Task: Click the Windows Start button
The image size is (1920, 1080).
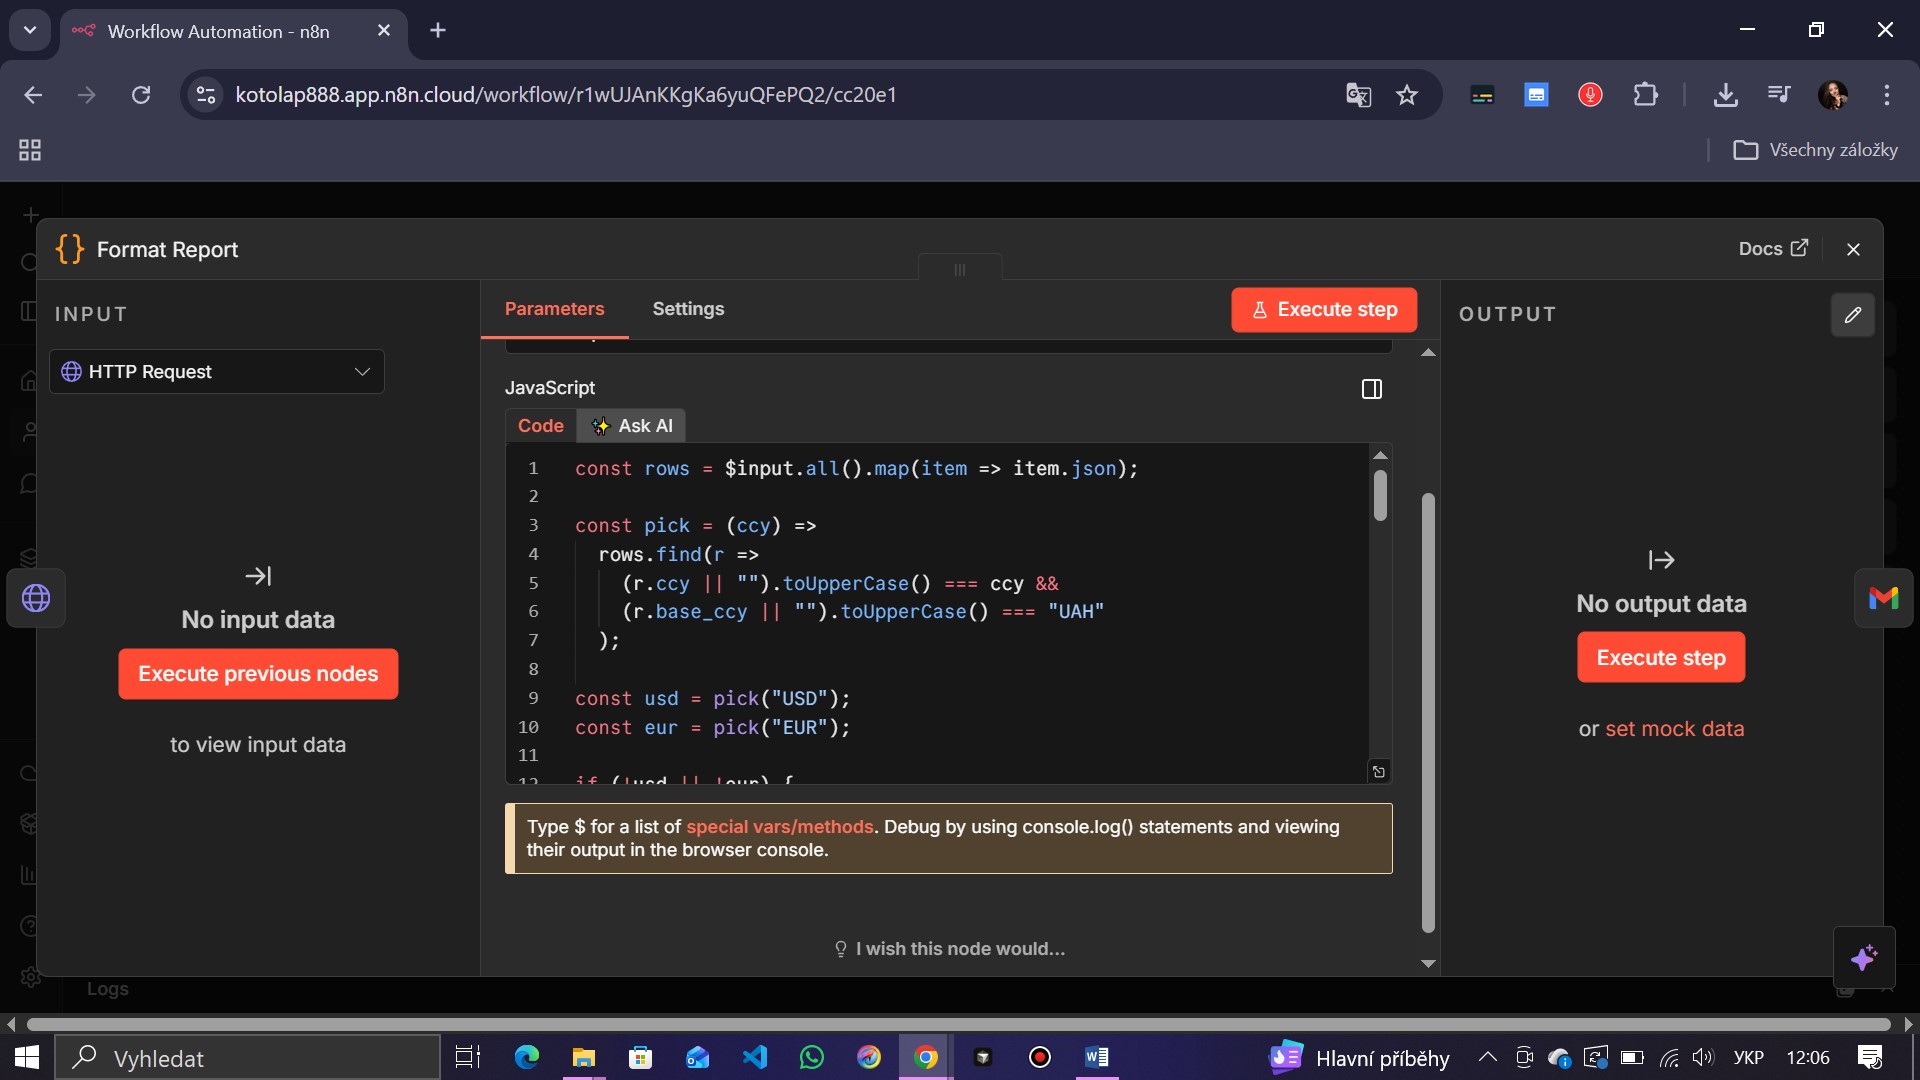Action: pyautogui.click(x=27, y=1057)
